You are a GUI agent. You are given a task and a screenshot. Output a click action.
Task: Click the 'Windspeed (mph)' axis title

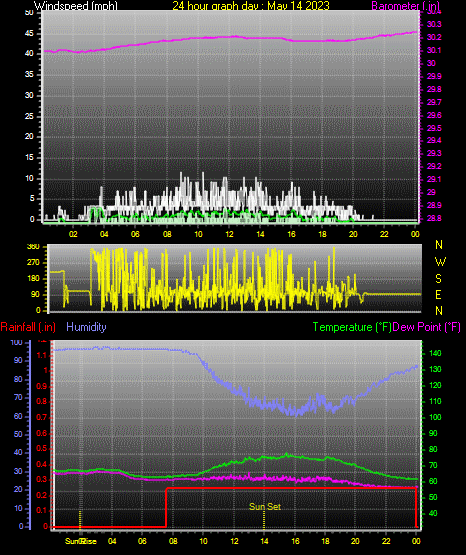pyautogui.click(x=75, y=5)
